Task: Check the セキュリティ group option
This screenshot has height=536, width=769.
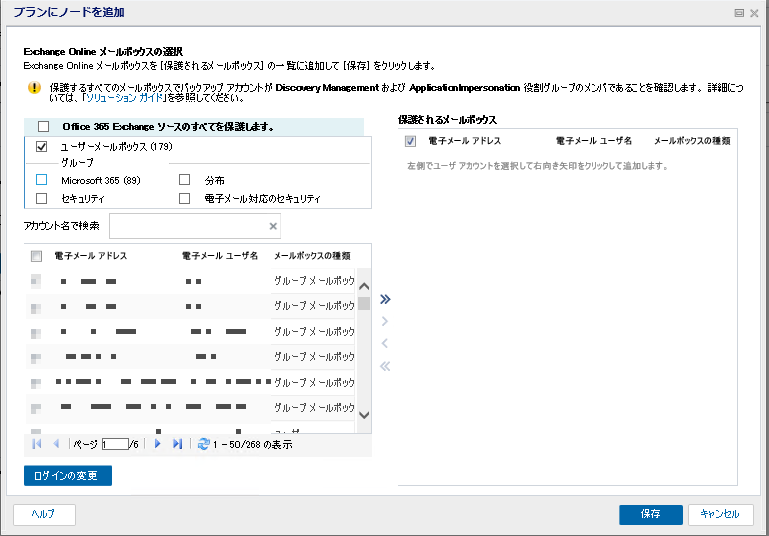Action: tap(42, 199)
